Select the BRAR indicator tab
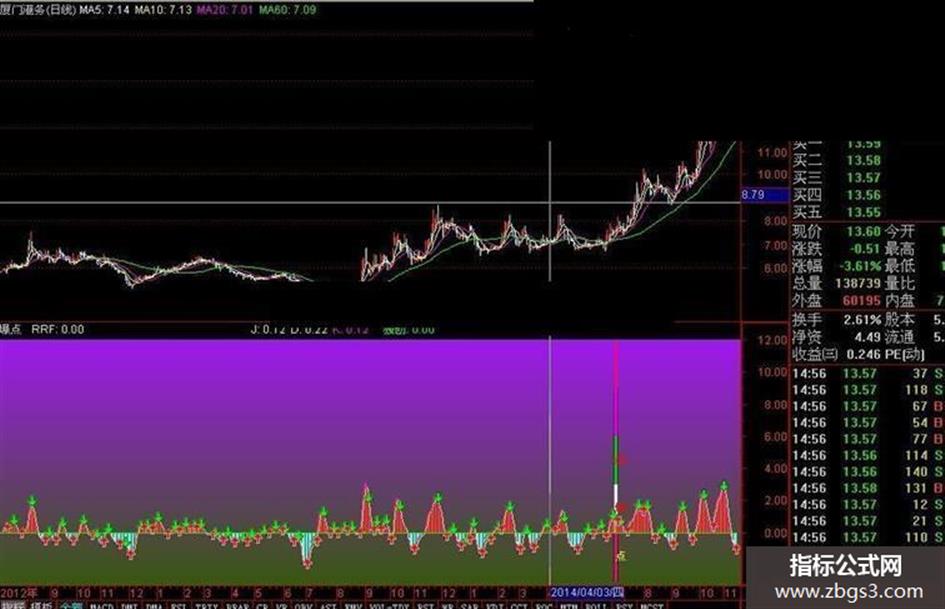Image resolution: width=945 pixels, height=609 pixels. [237, 605]
